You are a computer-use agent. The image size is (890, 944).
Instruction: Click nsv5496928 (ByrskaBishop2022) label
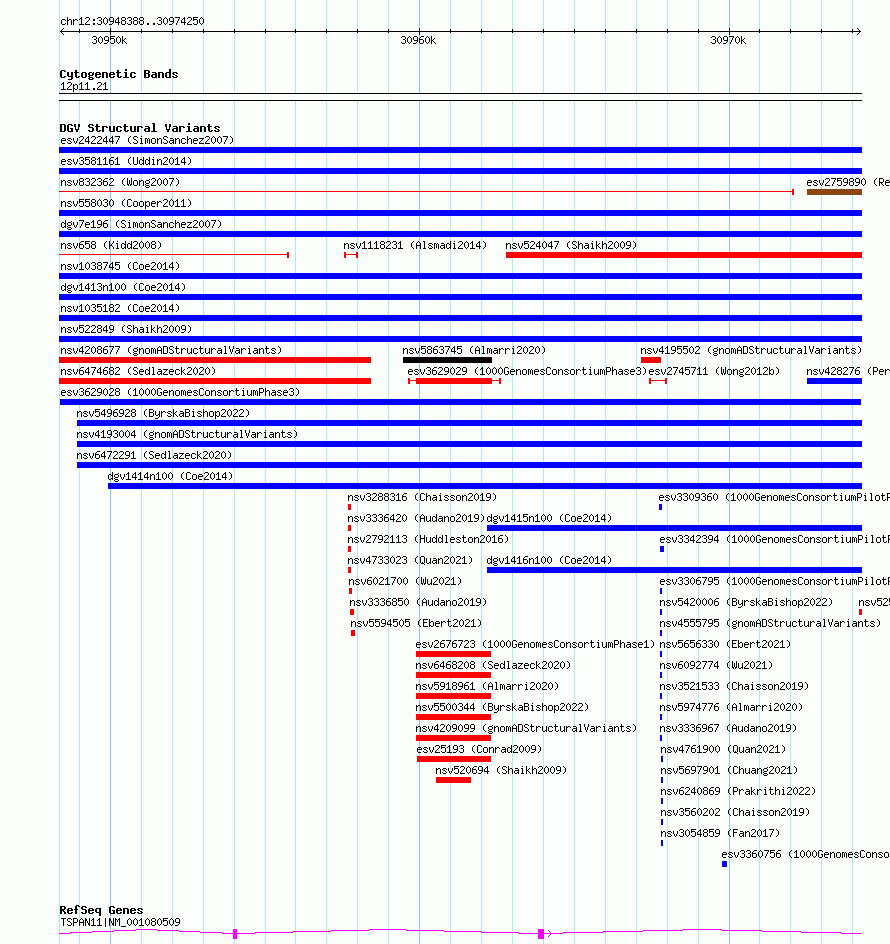click(x=163, y=414)
